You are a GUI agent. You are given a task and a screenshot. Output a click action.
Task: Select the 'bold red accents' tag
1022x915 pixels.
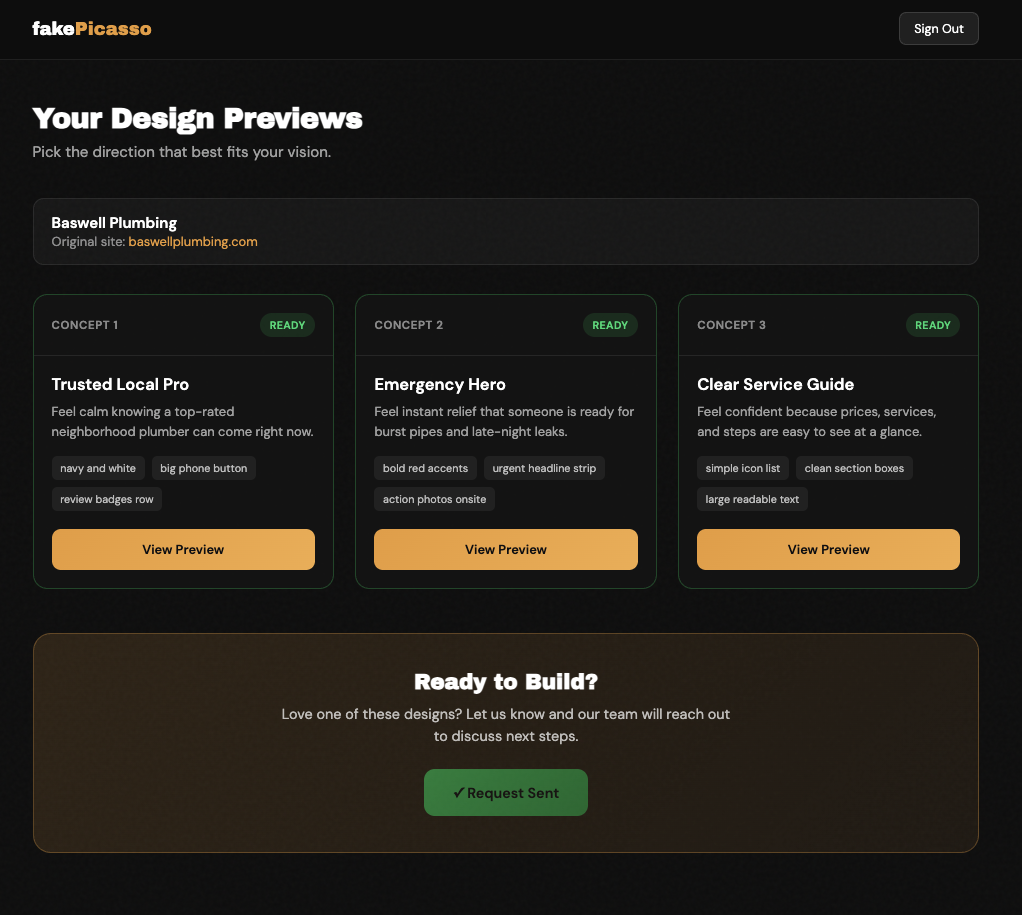coord(425,467)
